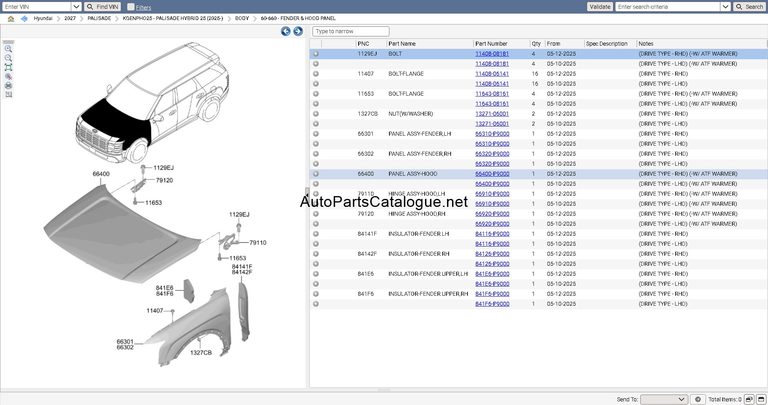Add the 11408-08181 RHD bolt row to the list

316,54
